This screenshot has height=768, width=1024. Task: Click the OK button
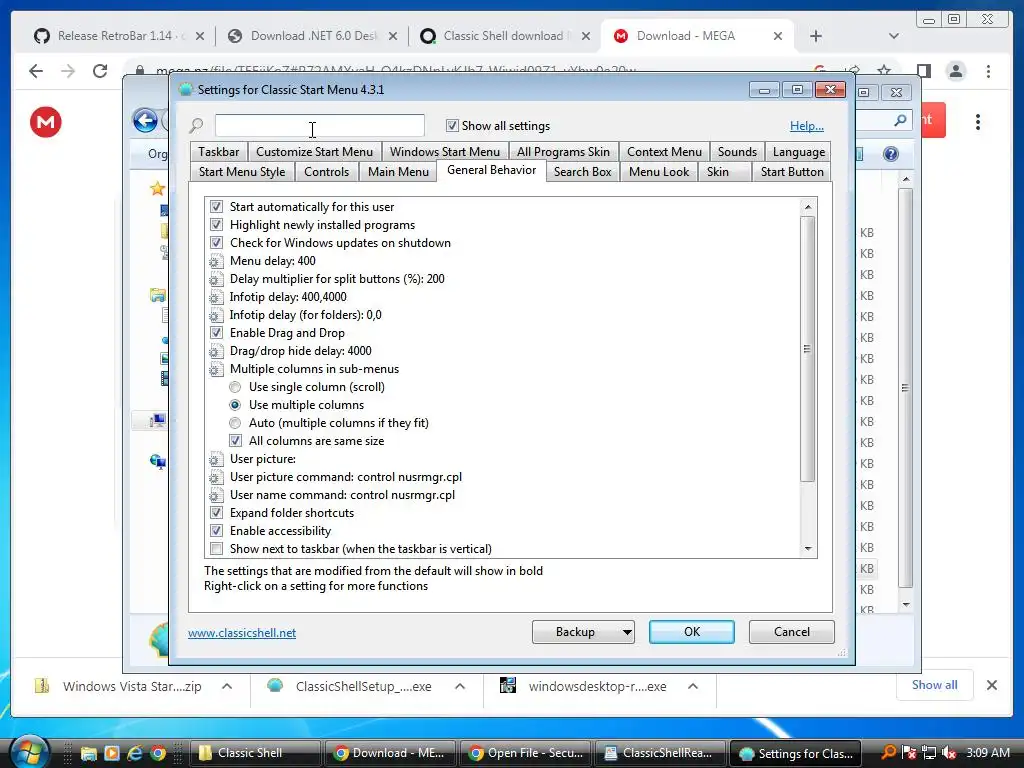[692, 632]
